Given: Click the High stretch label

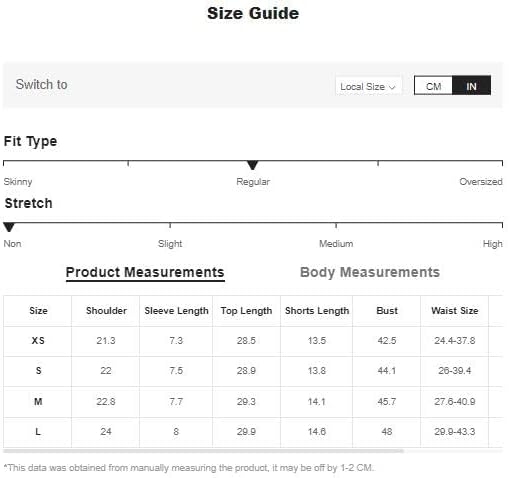Looking at the screenshot, I should [x=492, y=244].
